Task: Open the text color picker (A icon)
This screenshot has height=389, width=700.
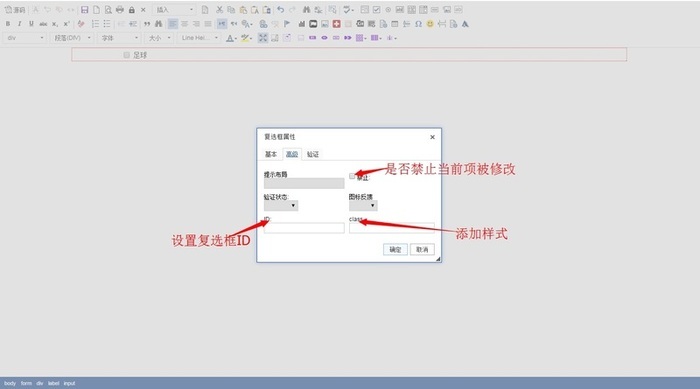Action: tap(230, 38)
